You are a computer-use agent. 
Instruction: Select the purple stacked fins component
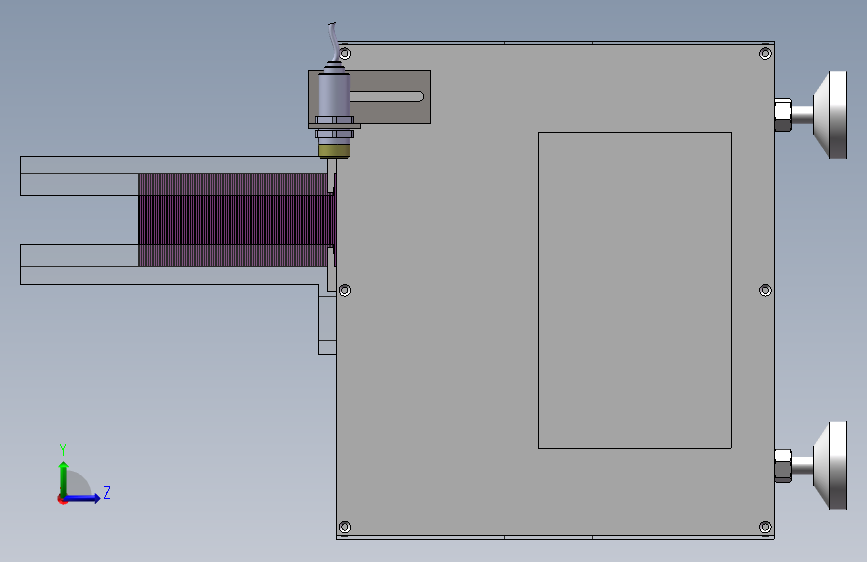tap(237, 220)
